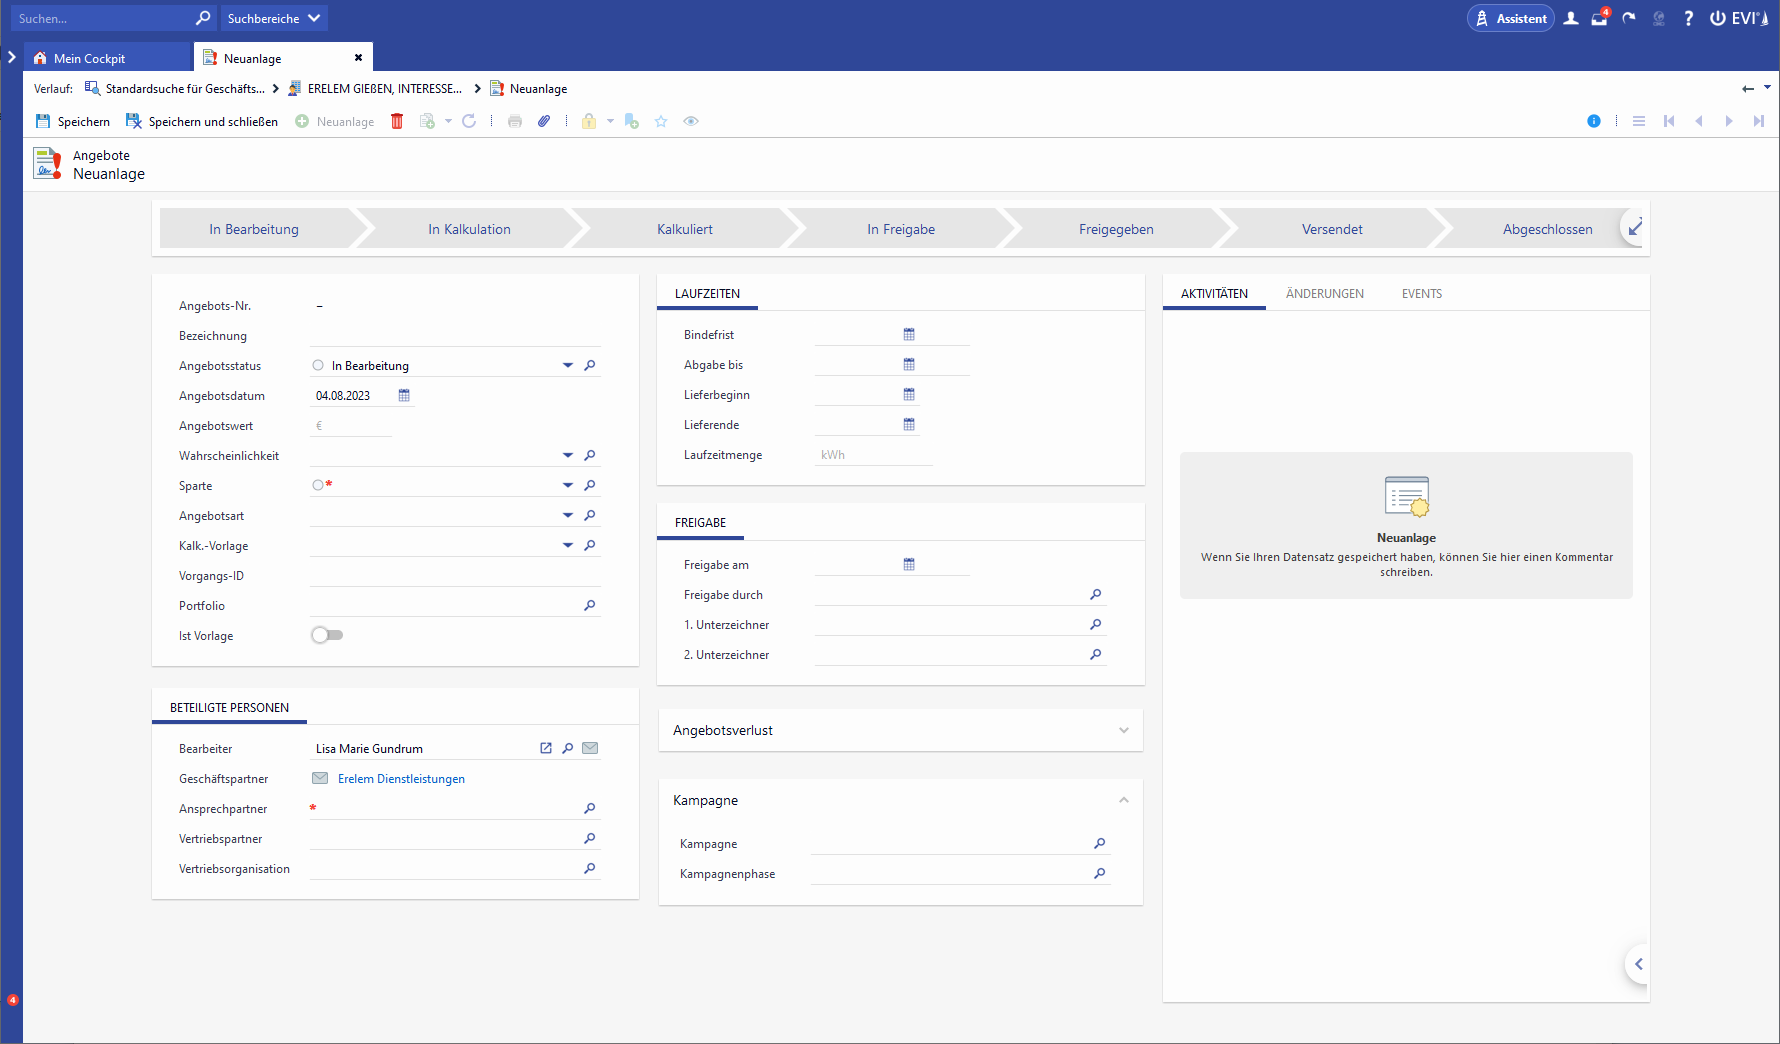The height and width of the screenshot is (1044, 1780).
Task: Click the paperclip attachment icon in toolbar
Action: click(544, 121)
